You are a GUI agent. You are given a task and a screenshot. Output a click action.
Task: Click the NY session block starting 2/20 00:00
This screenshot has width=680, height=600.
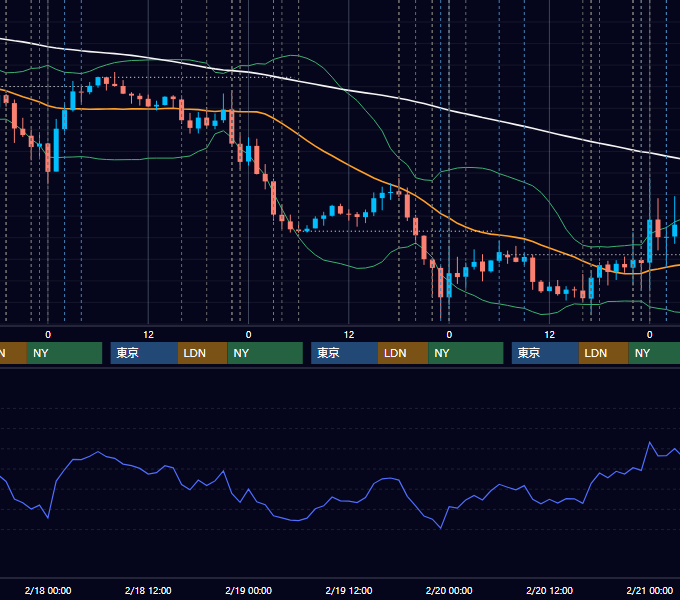(x=466, y=353)
